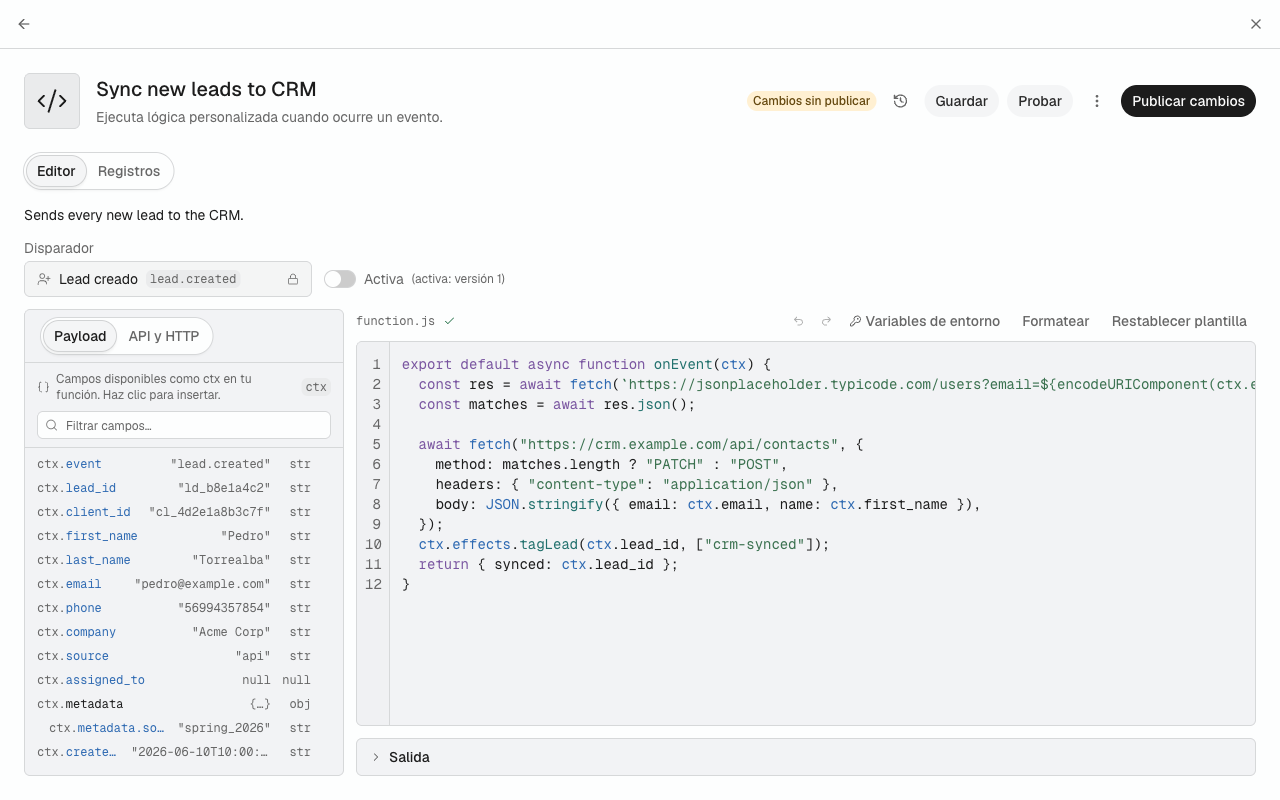Redo the last code edit

[x=826, y=321]
